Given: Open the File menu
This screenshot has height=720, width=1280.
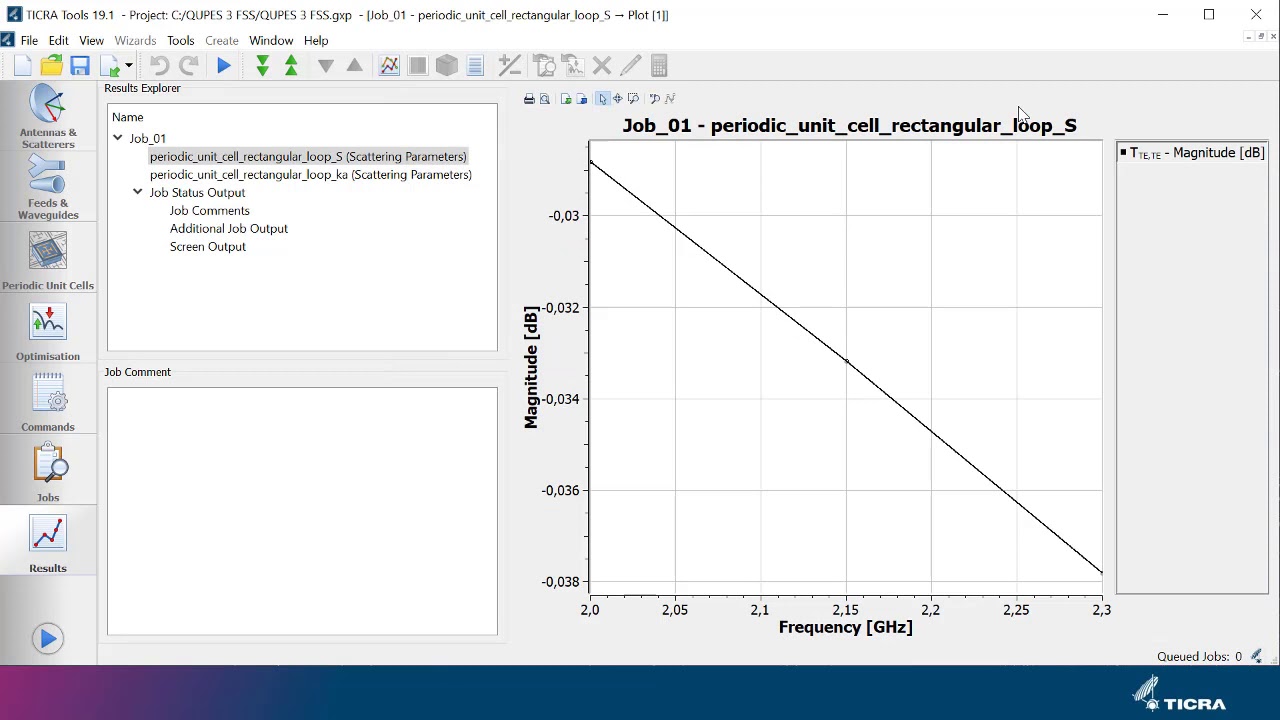Looking at the screenshot, I should tap(29, 41).
